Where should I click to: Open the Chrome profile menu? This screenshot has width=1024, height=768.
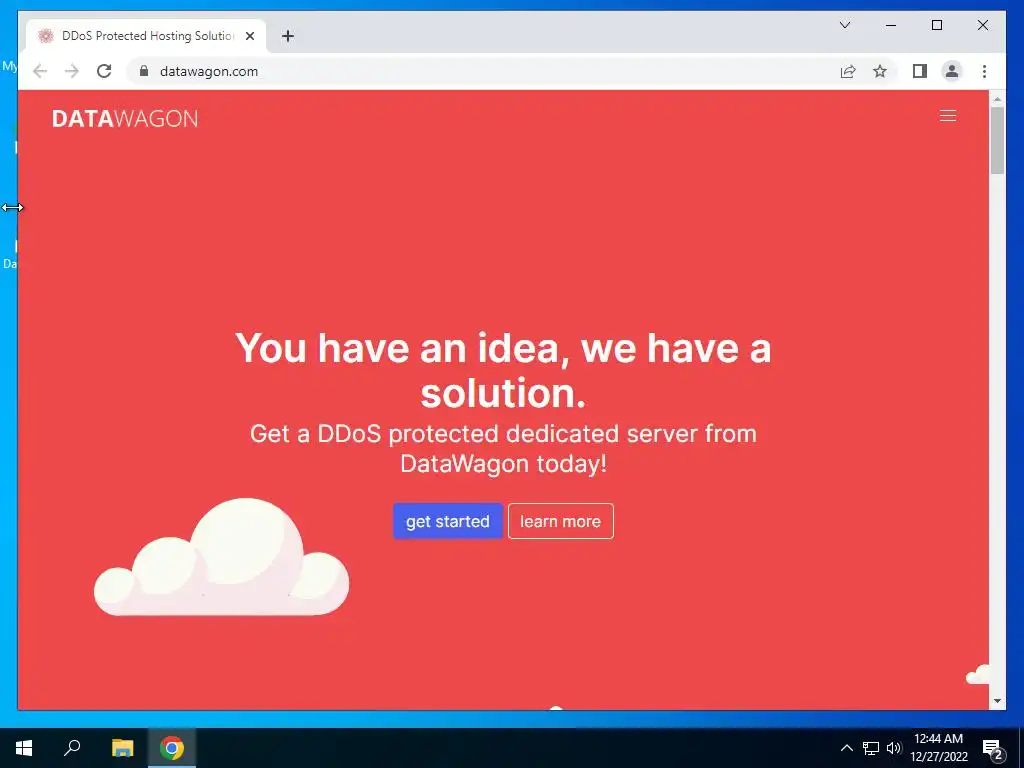tap(952, 71)
